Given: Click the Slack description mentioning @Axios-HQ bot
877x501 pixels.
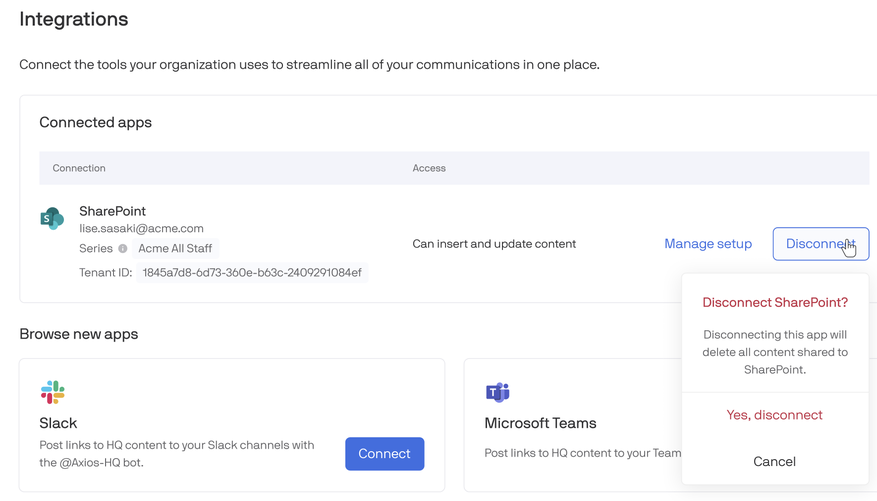Looking at the screenshot, I should [177, 453].
